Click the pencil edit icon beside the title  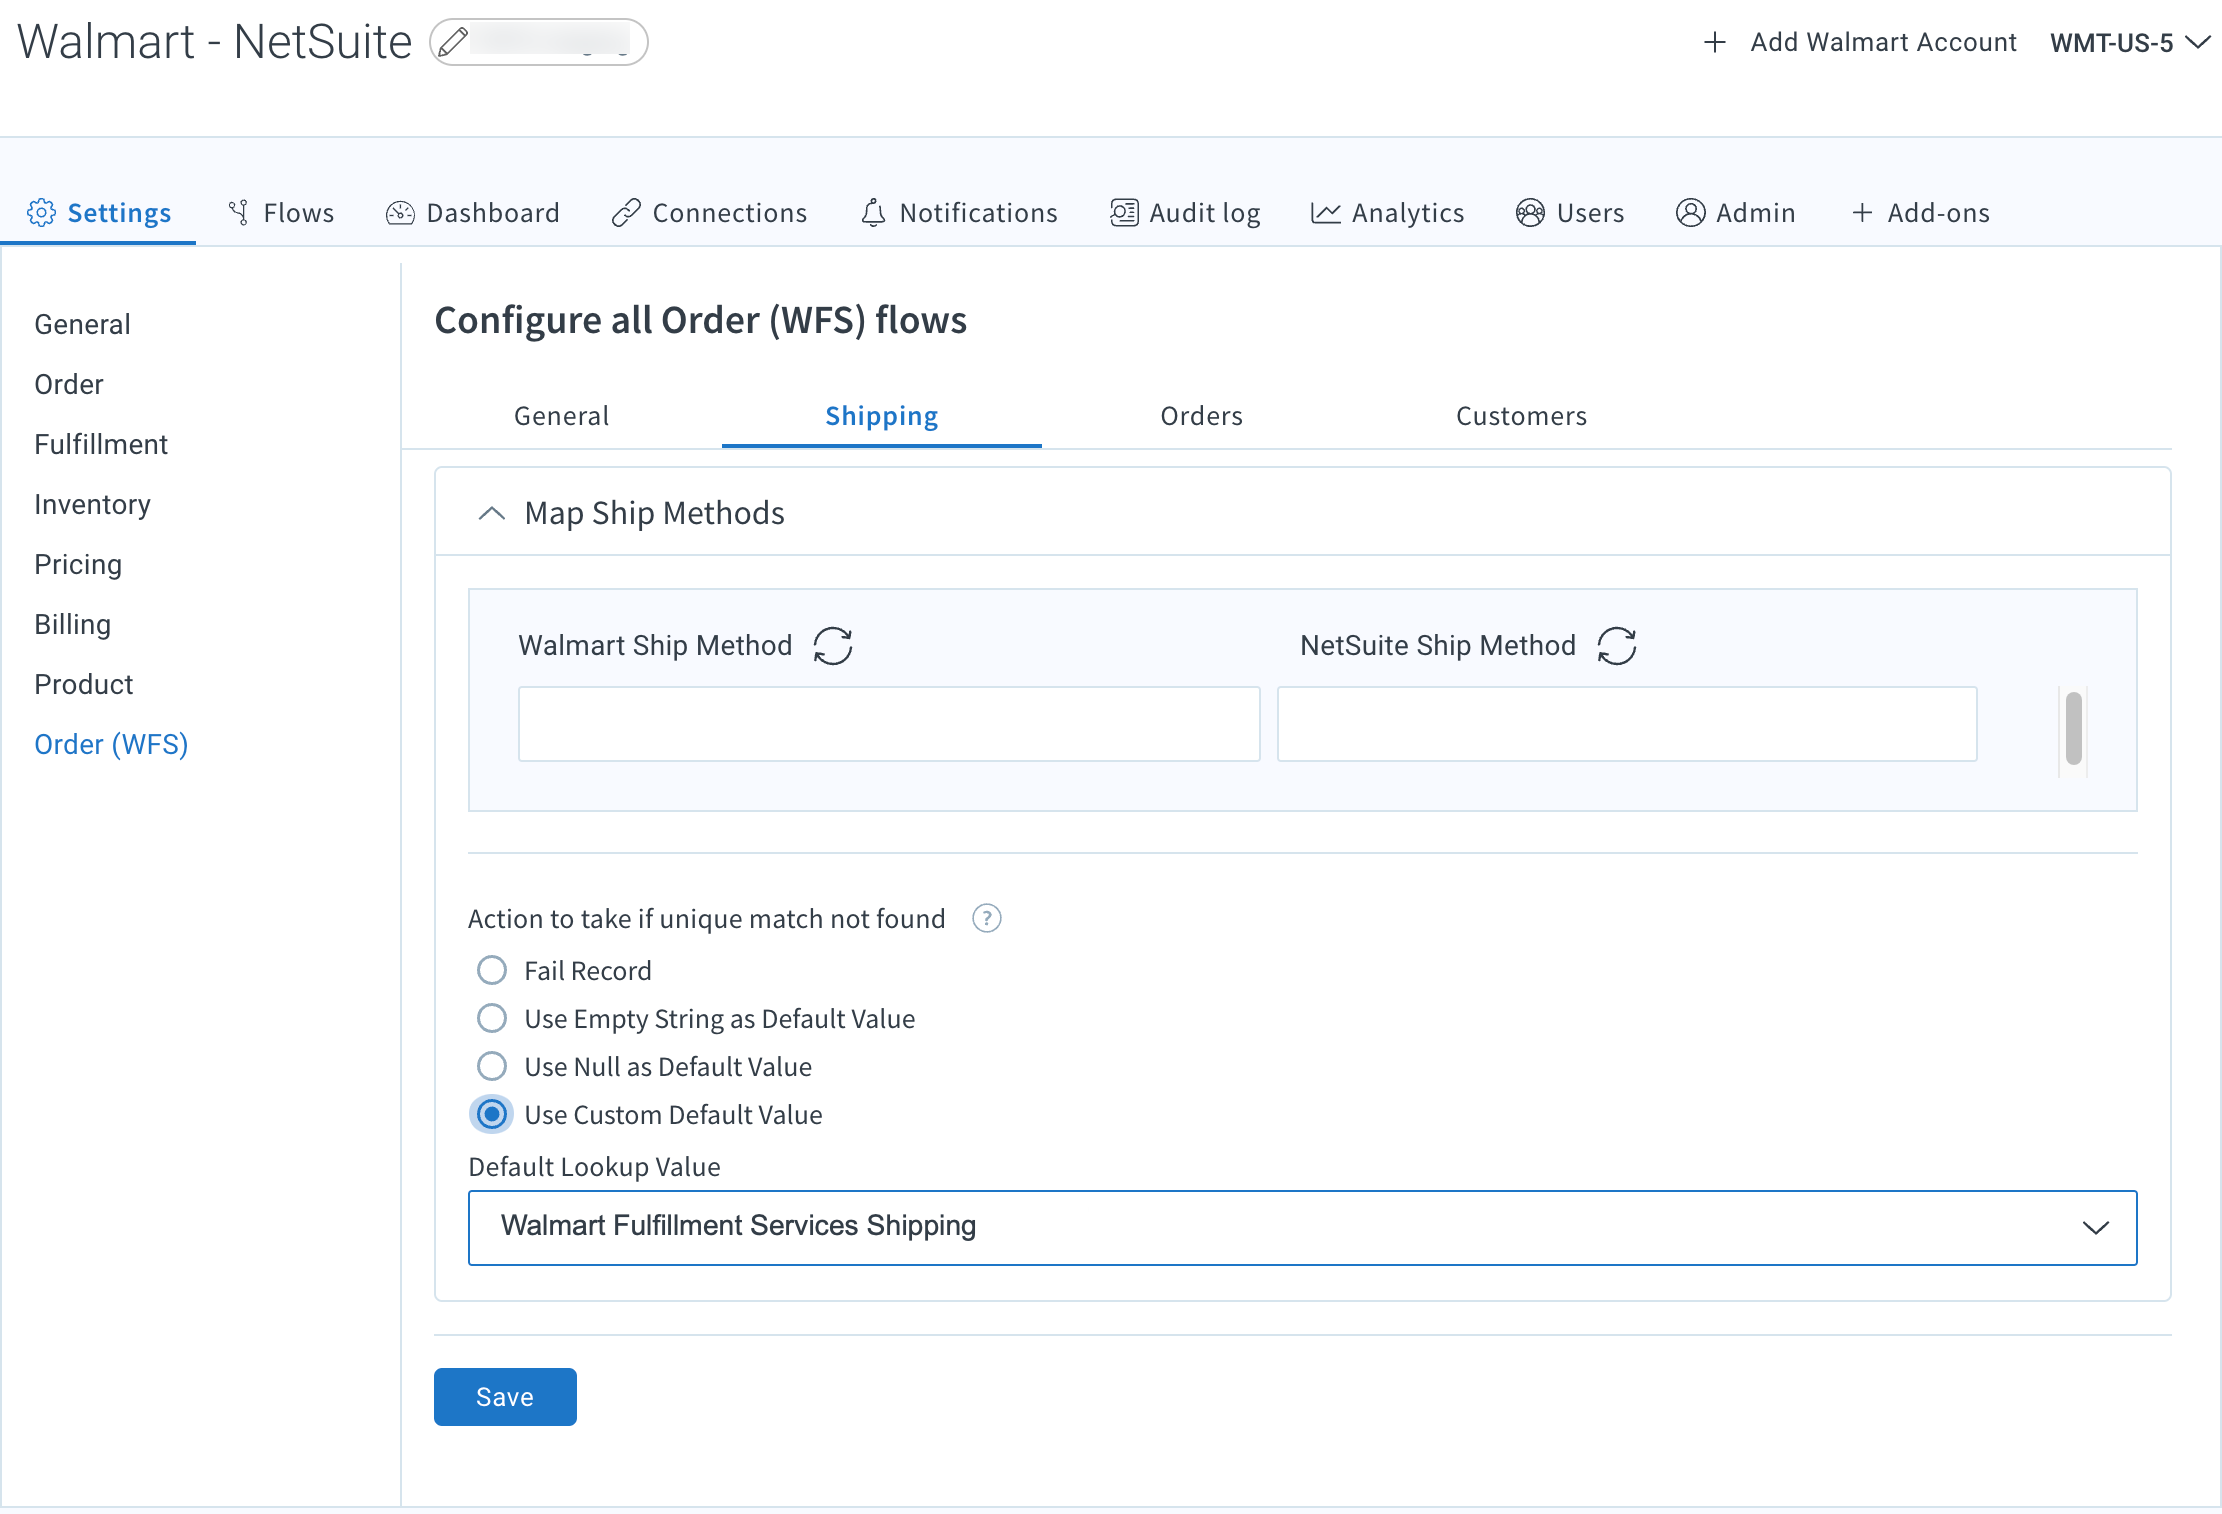(453, 42)
